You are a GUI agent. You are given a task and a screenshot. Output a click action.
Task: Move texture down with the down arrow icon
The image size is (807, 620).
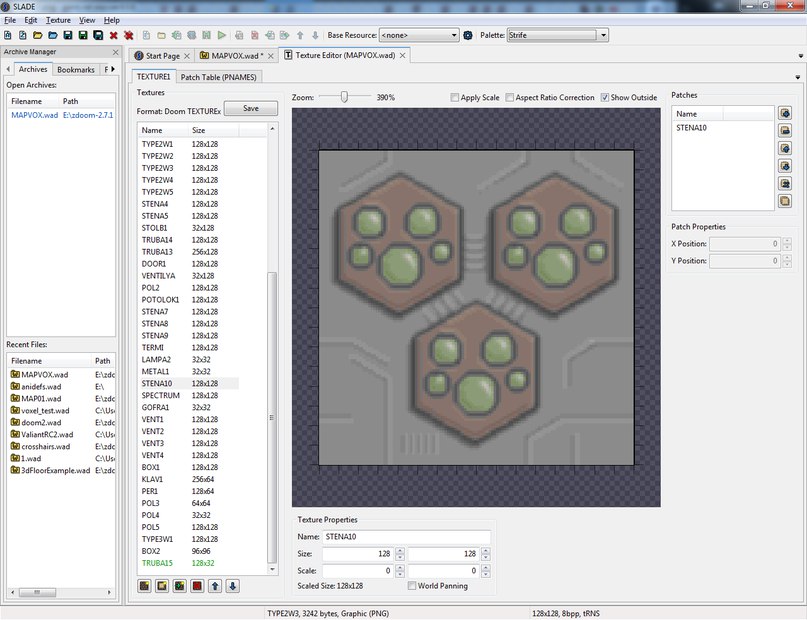(233, 586)
